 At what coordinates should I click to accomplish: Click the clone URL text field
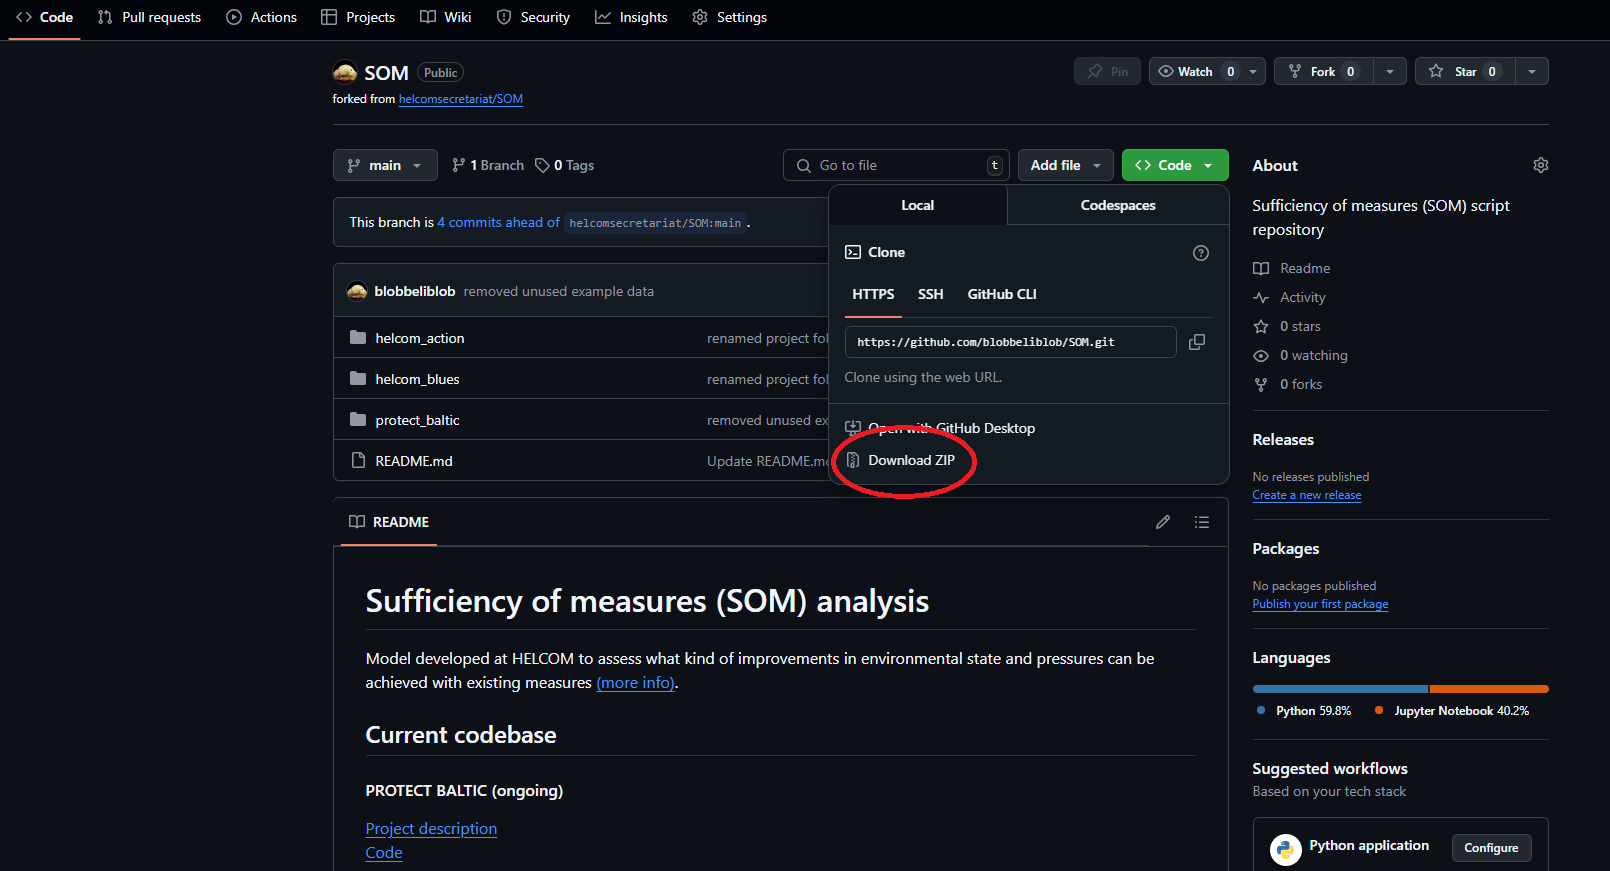(1010, 342)
